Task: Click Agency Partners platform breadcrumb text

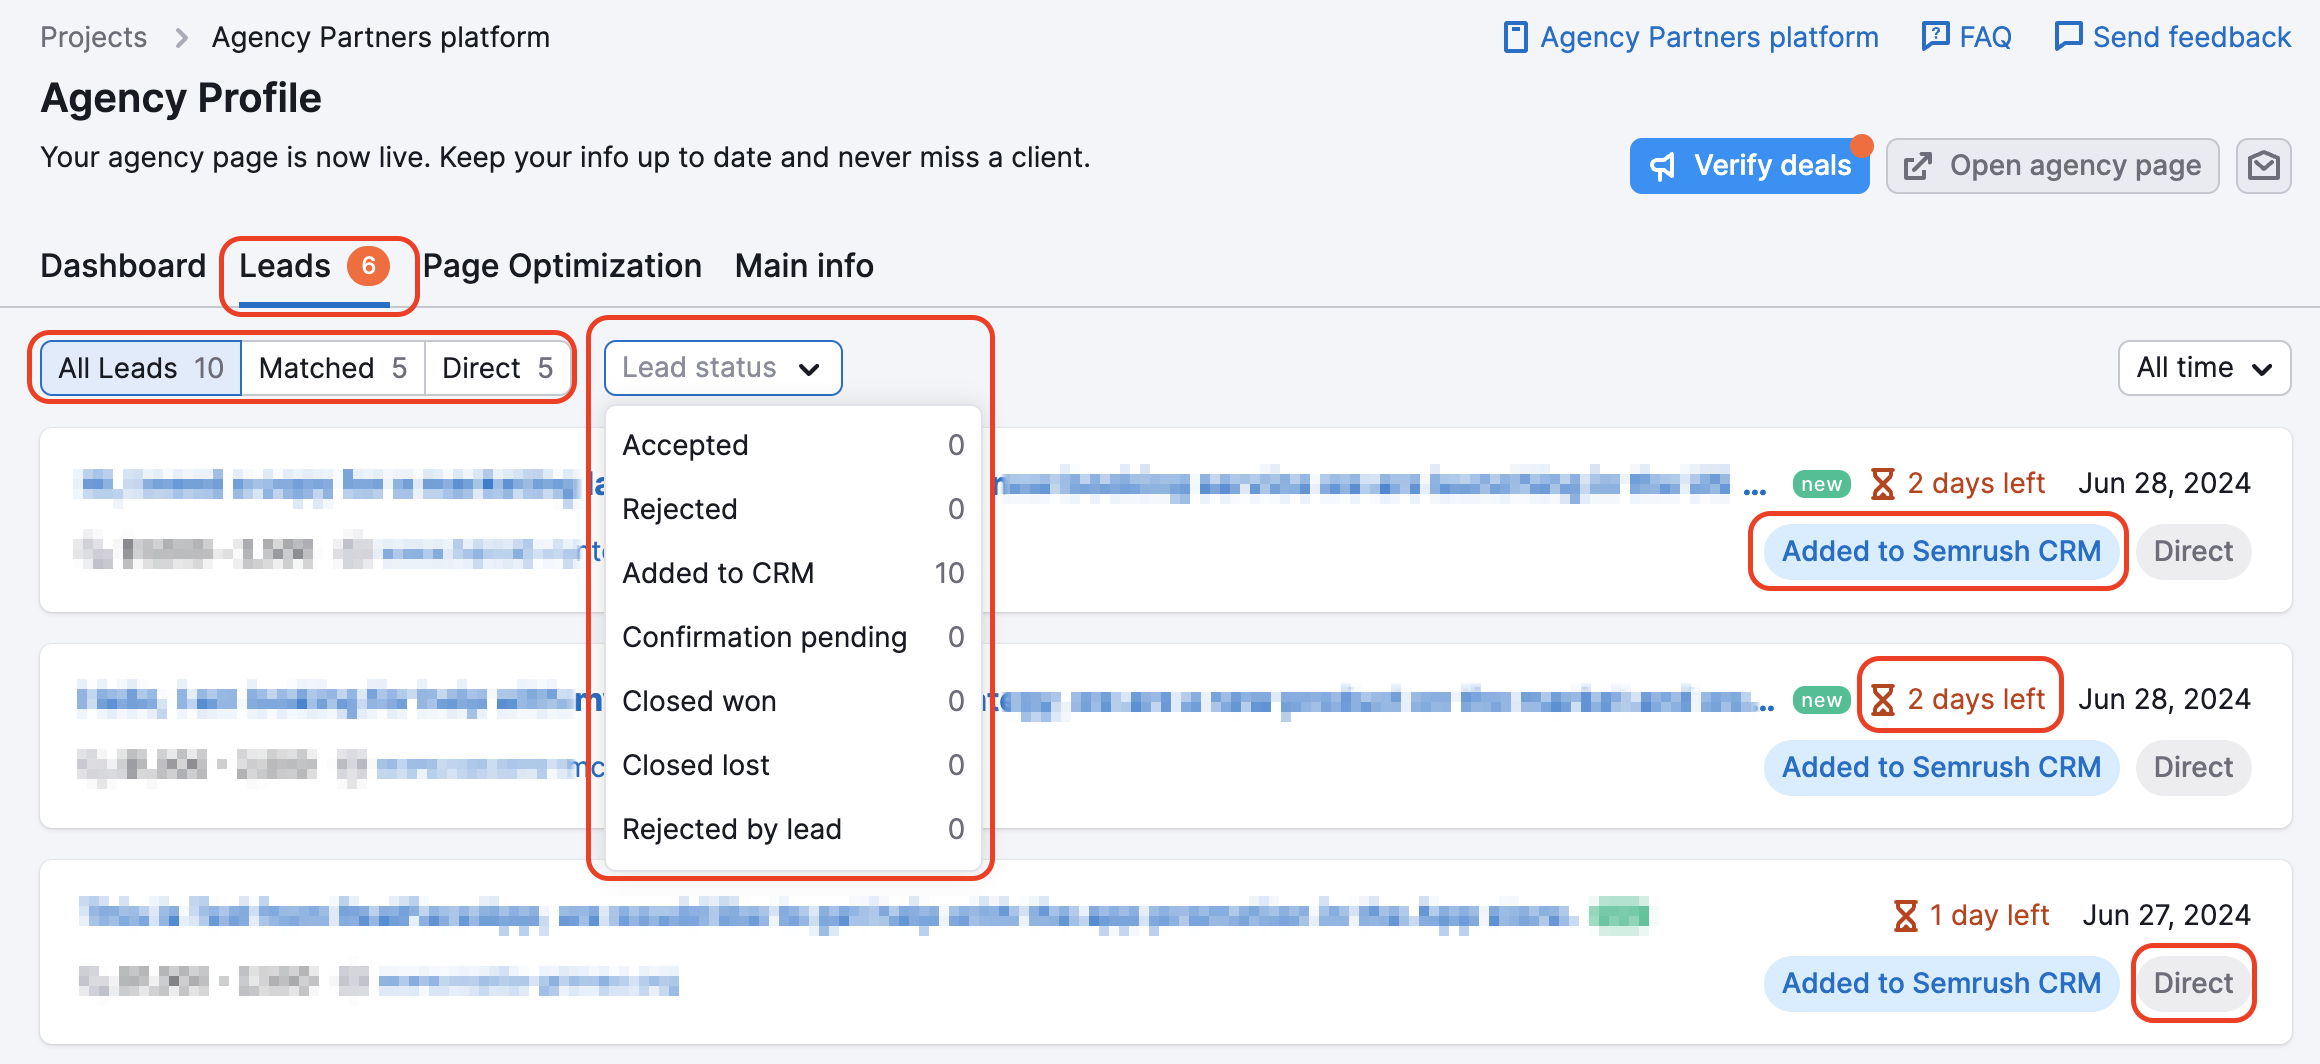Action: coord(380,37)
